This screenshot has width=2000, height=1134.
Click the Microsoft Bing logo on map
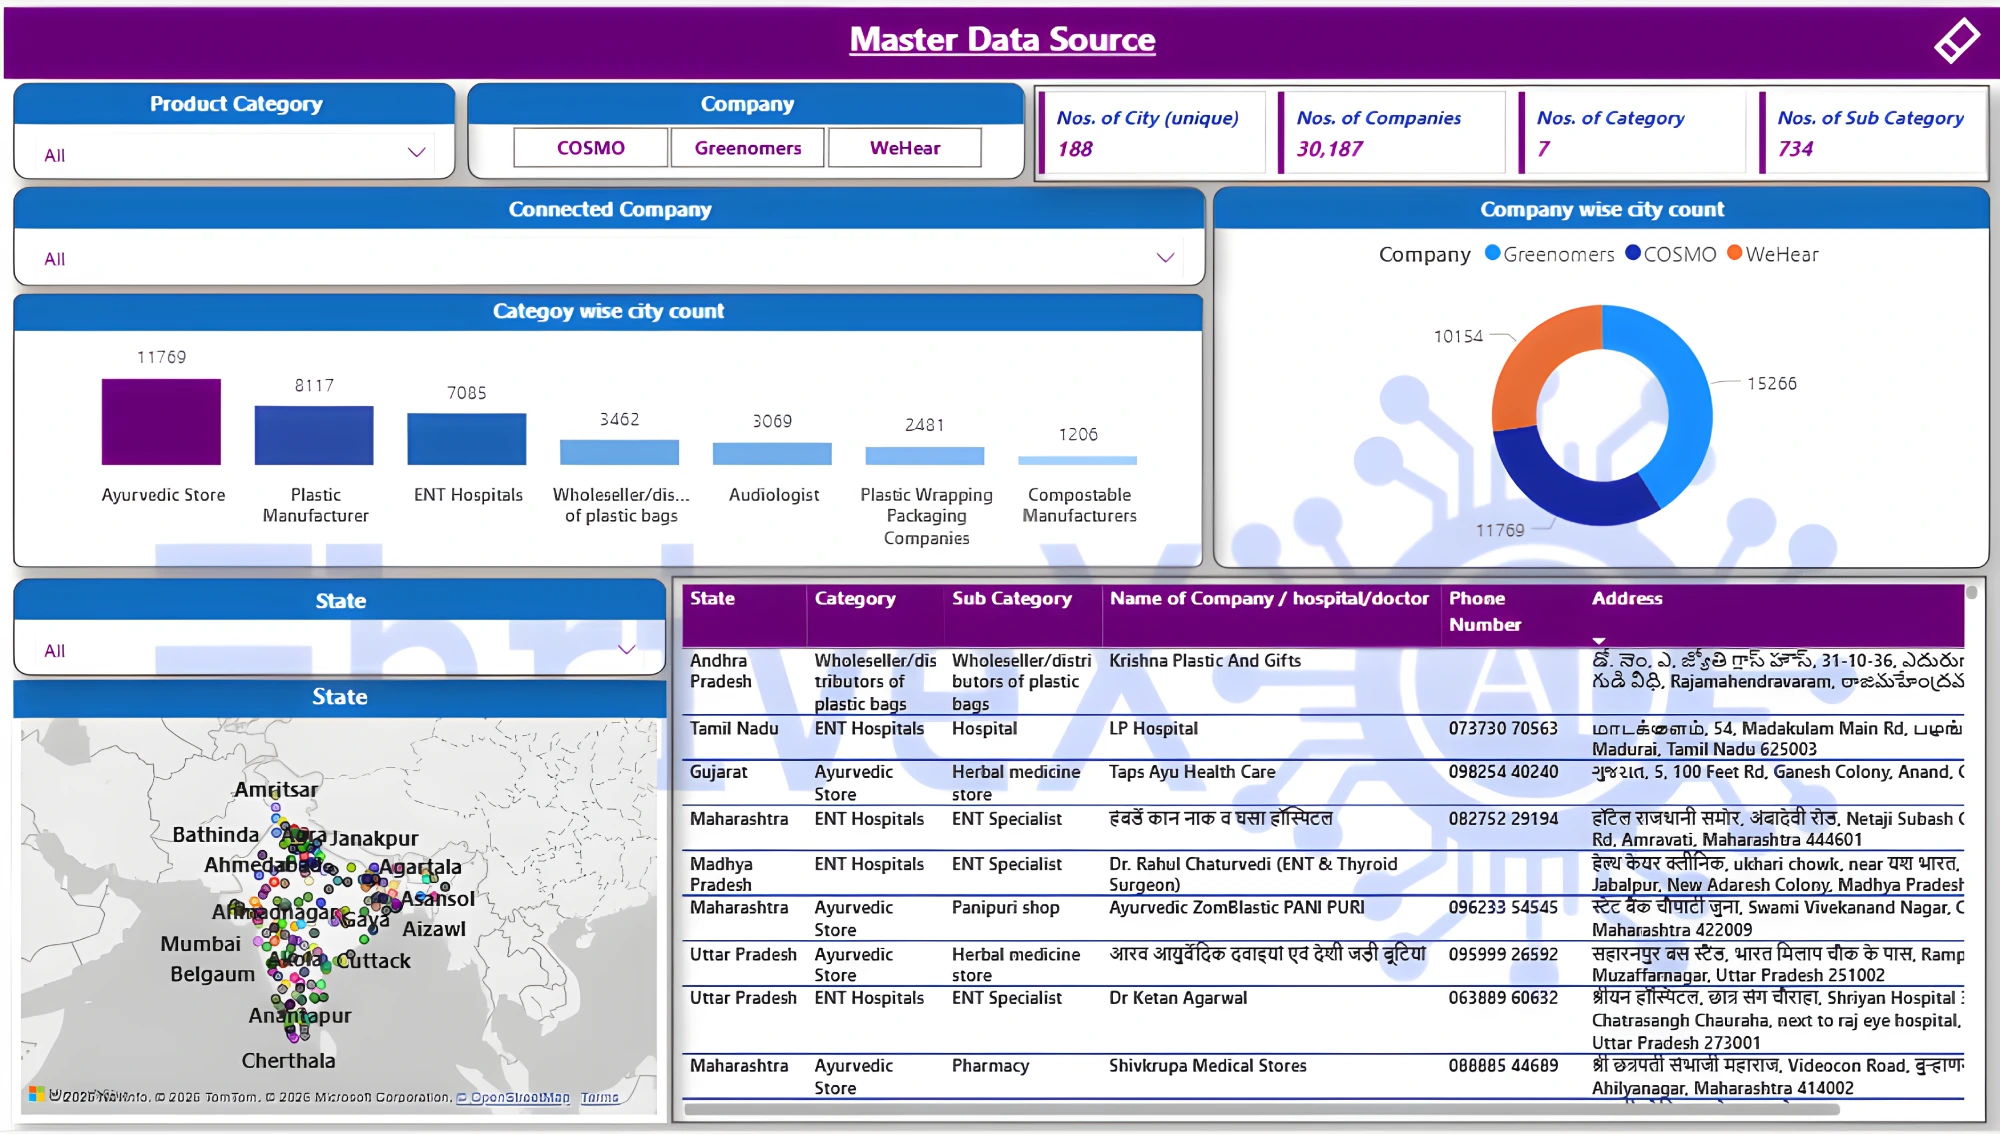point(37,1094)
